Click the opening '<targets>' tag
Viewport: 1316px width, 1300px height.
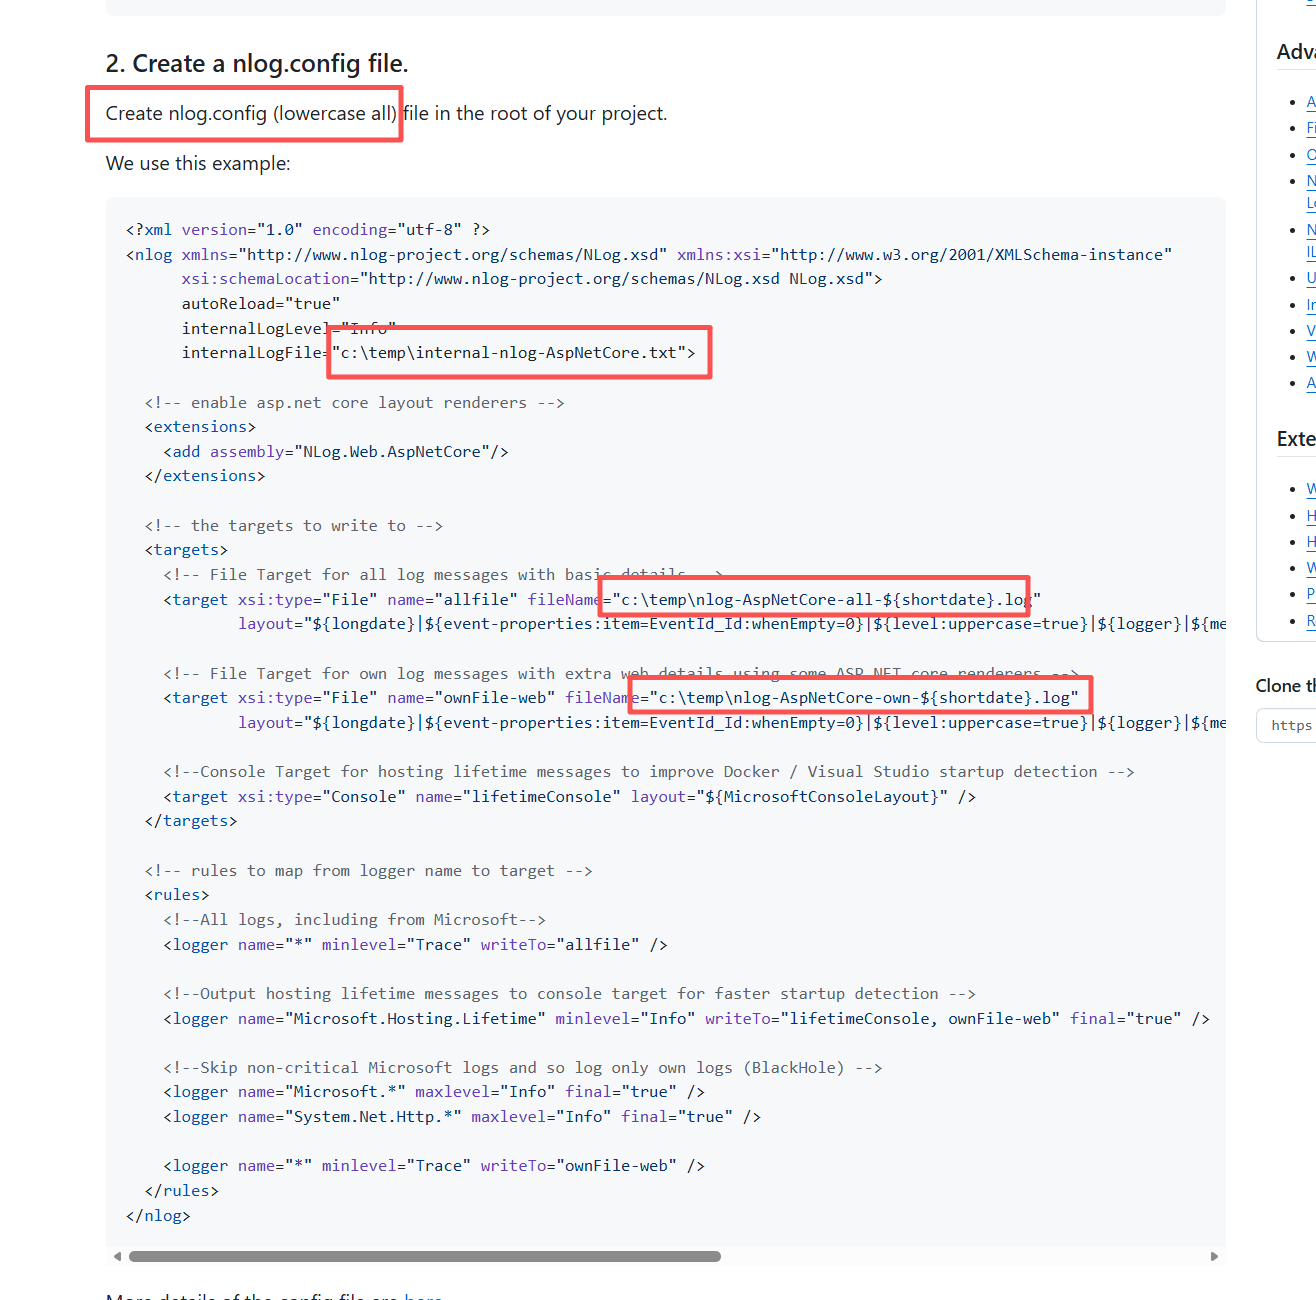pos(187,550)
